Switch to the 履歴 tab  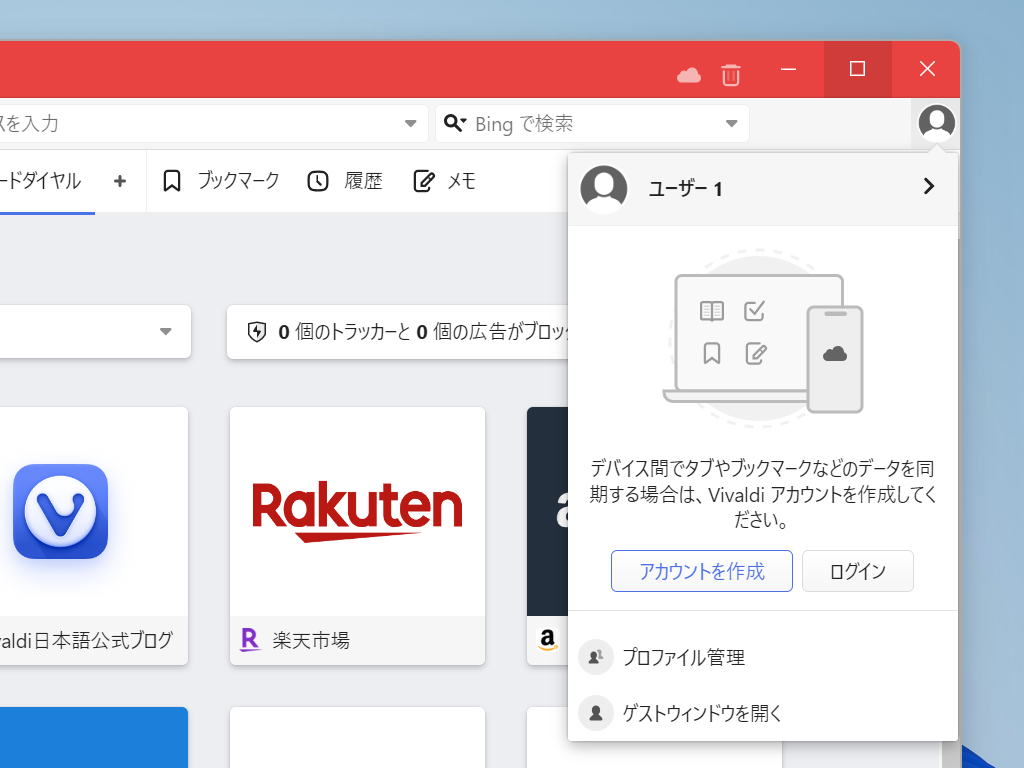tap(345, 181)
